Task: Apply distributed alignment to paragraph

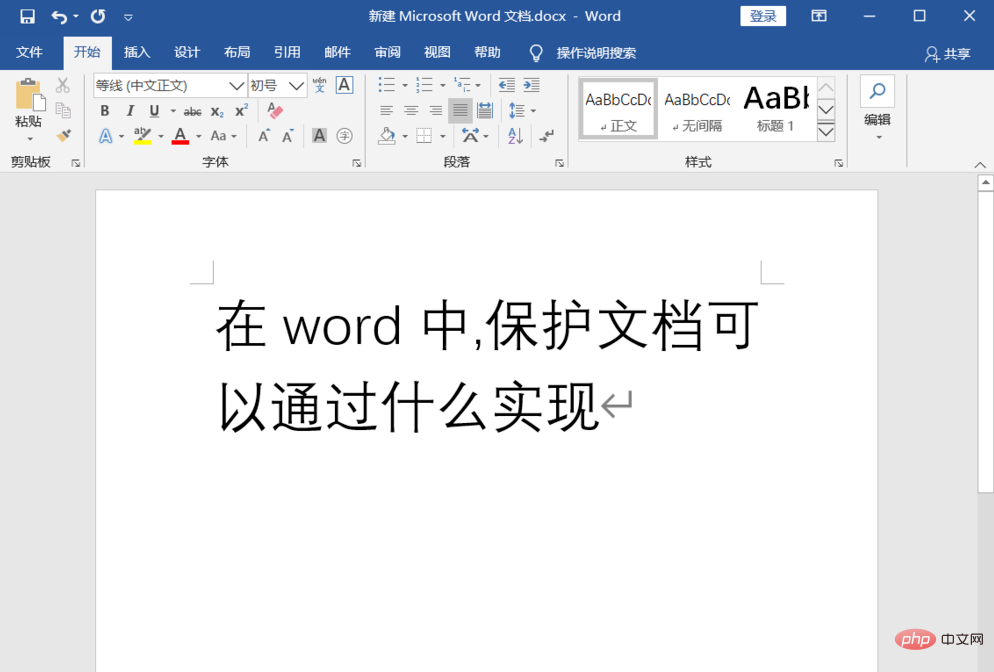Action: coord(485,111)
